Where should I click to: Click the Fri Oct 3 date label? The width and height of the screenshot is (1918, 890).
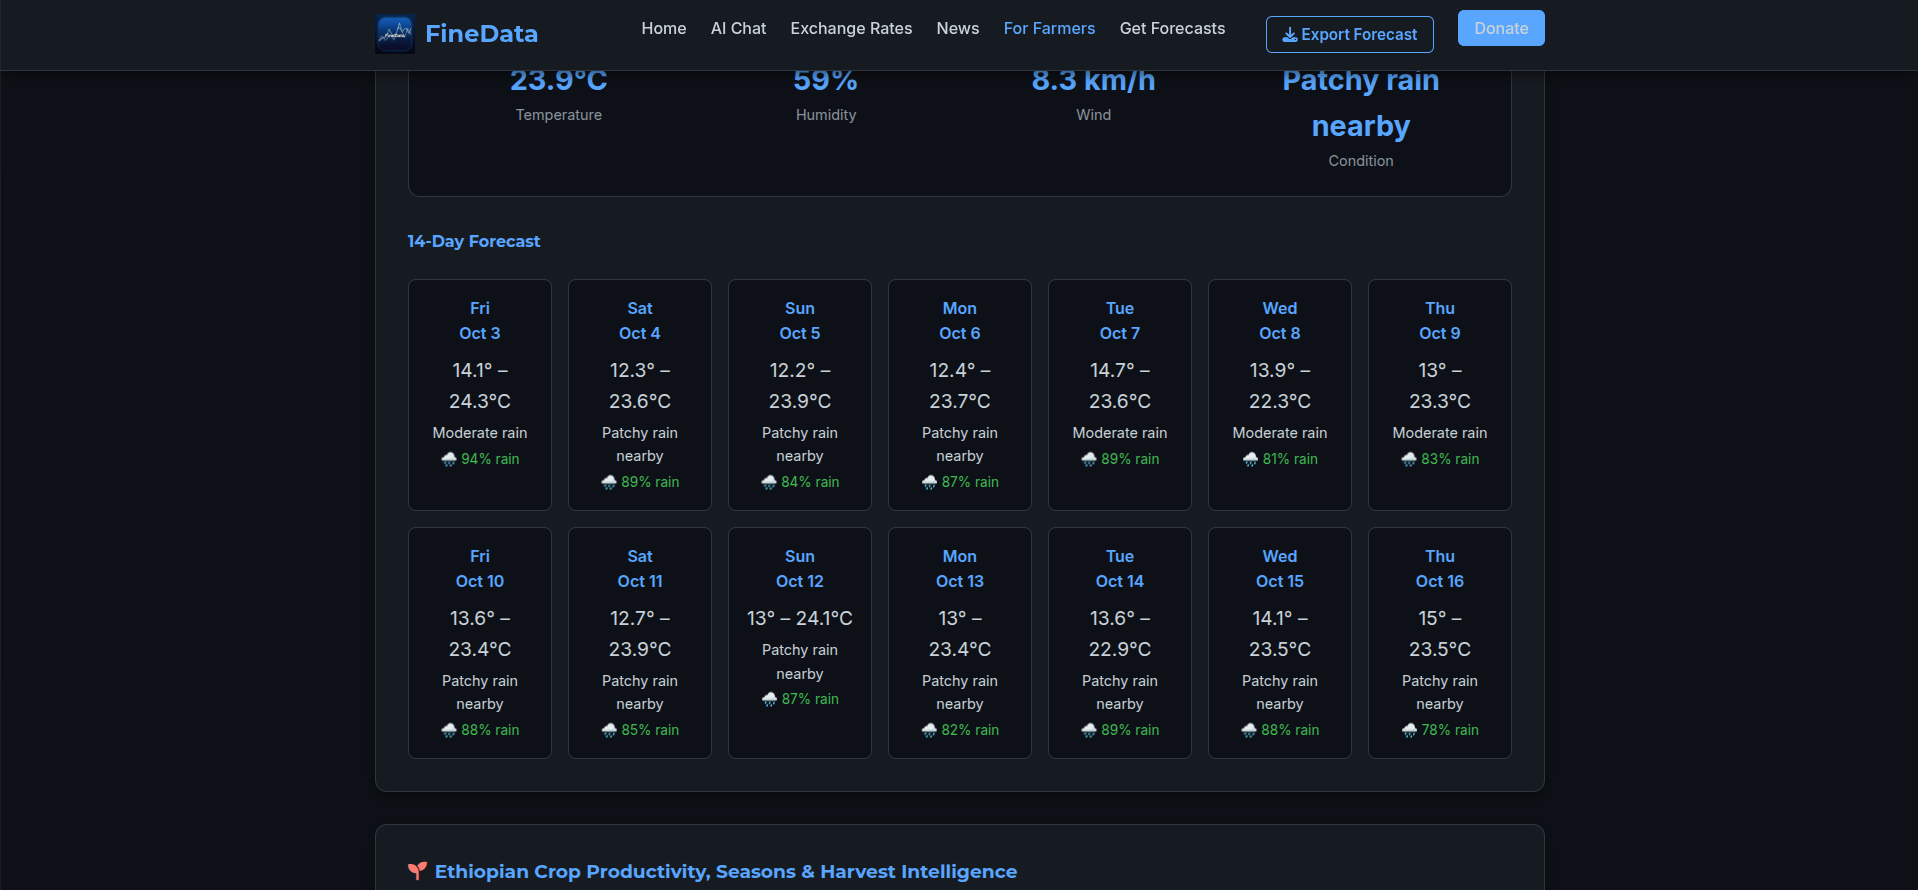pos(480,321)
